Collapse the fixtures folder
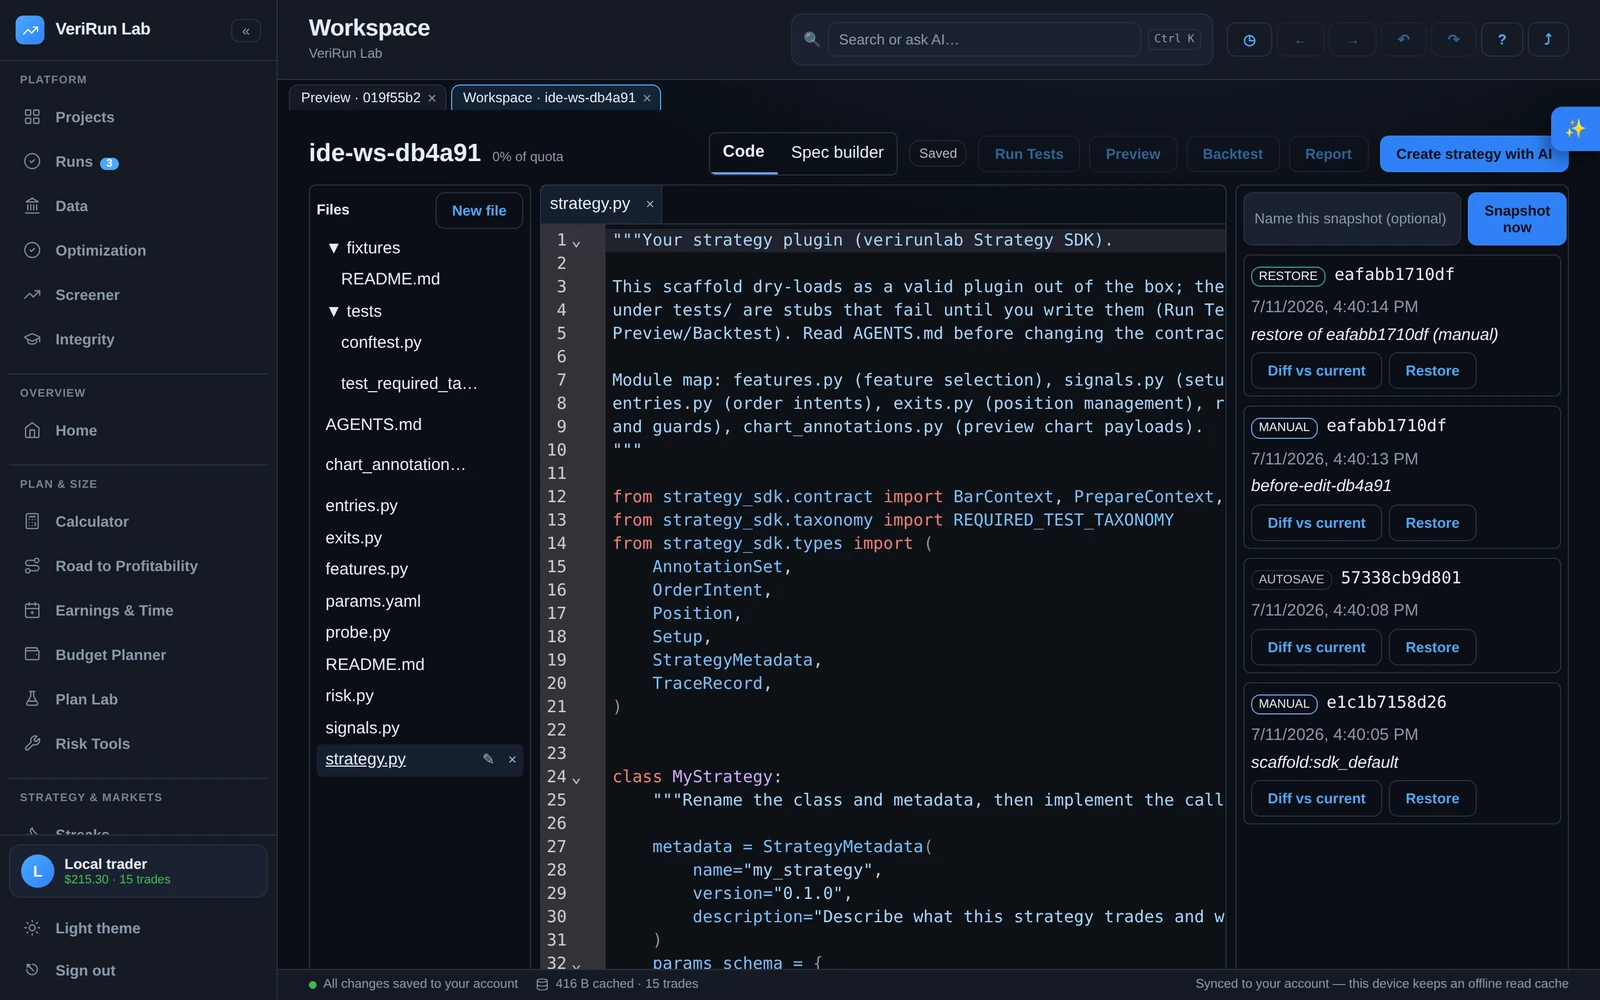The image size is (1600, 1000). (334, 248)
